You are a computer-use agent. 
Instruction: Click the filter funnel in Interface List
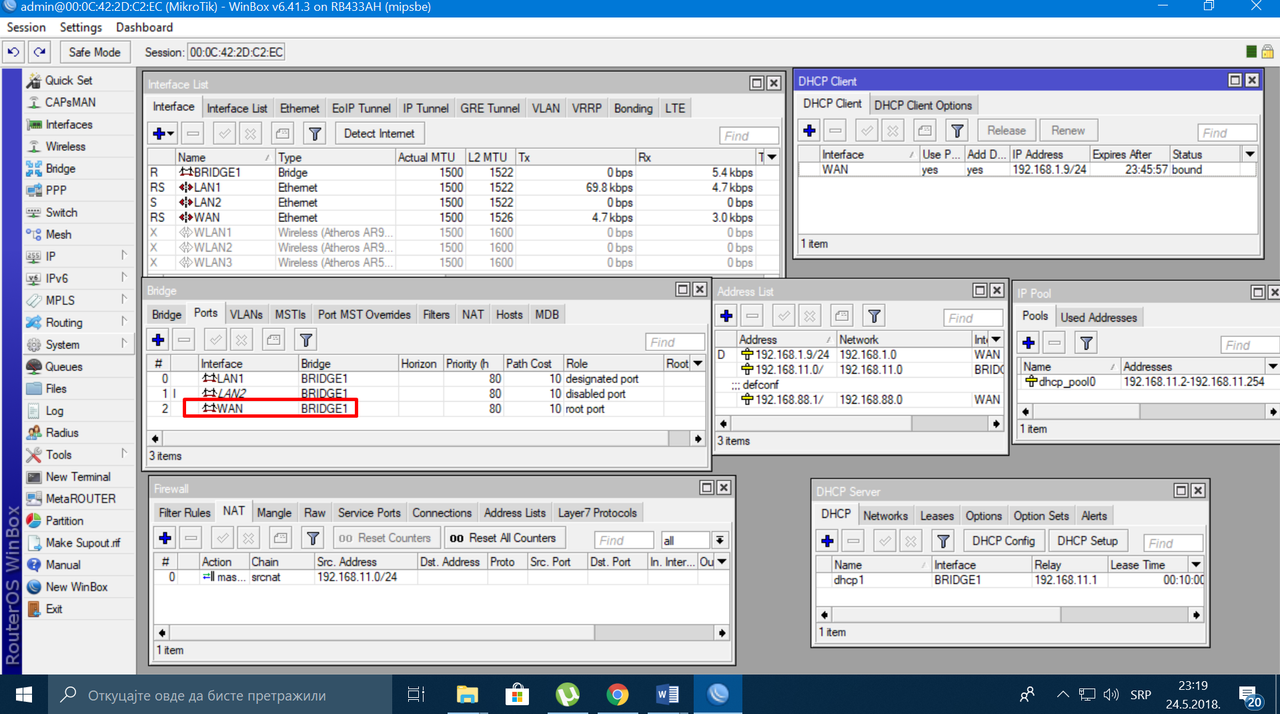(x=315, y=133)
